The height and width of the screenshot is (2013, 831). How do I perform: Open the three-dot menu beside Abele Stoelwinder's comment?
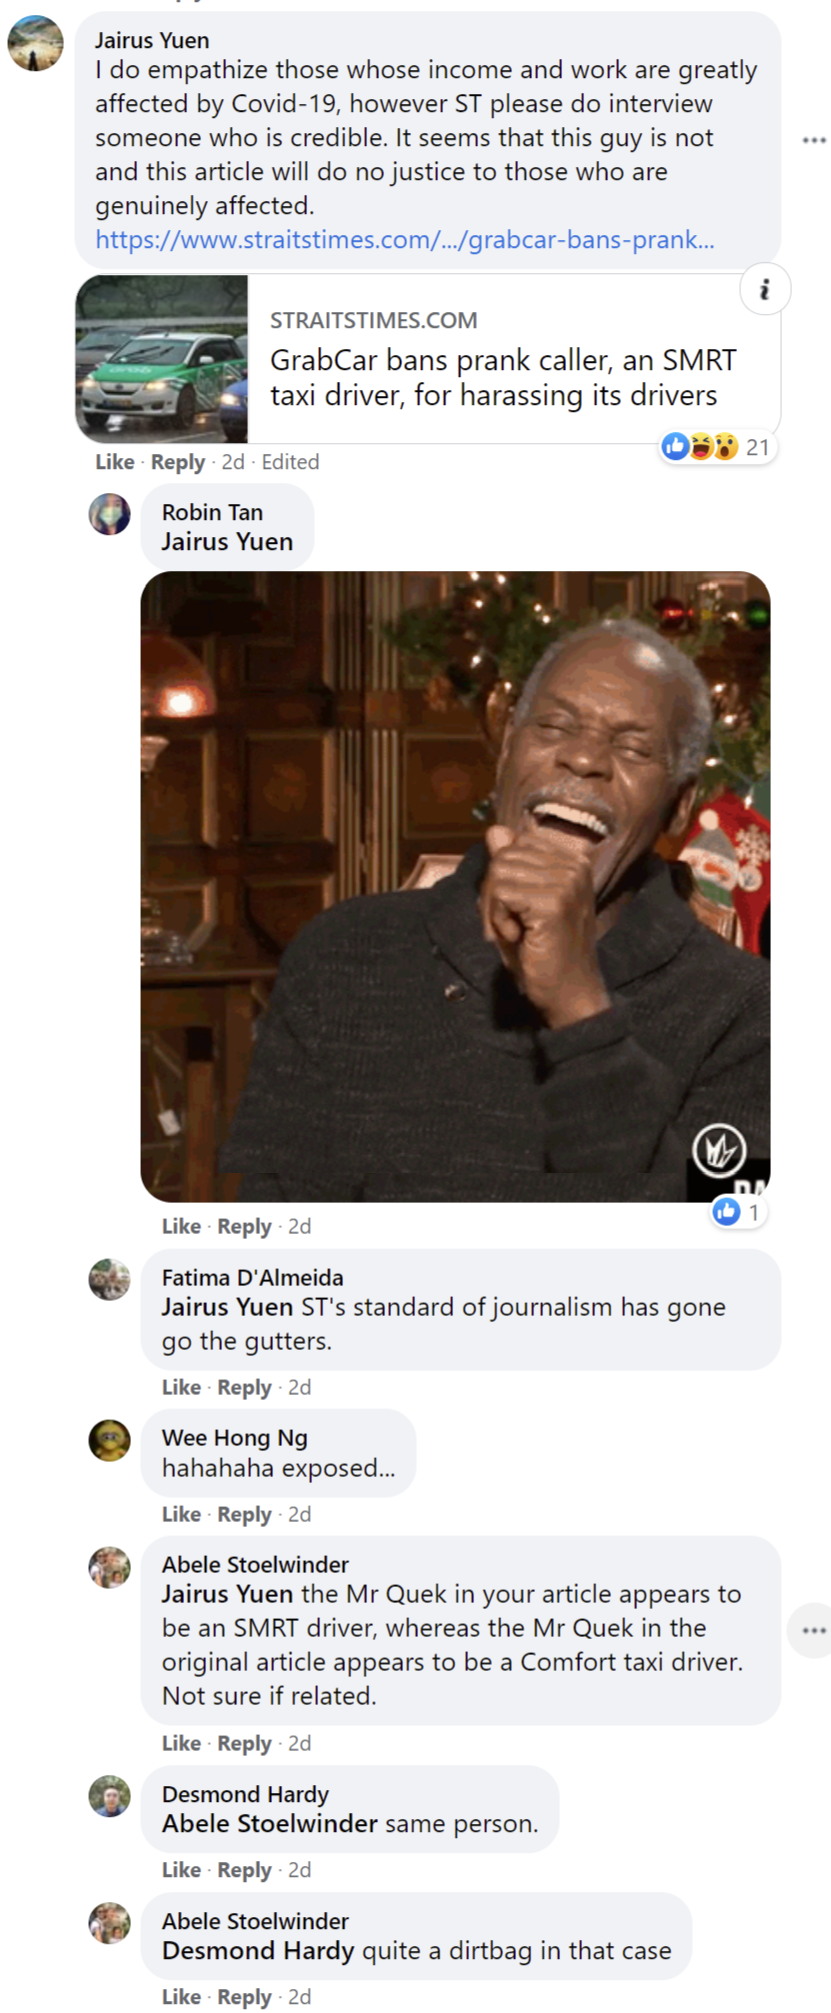tap(812, 1630)
